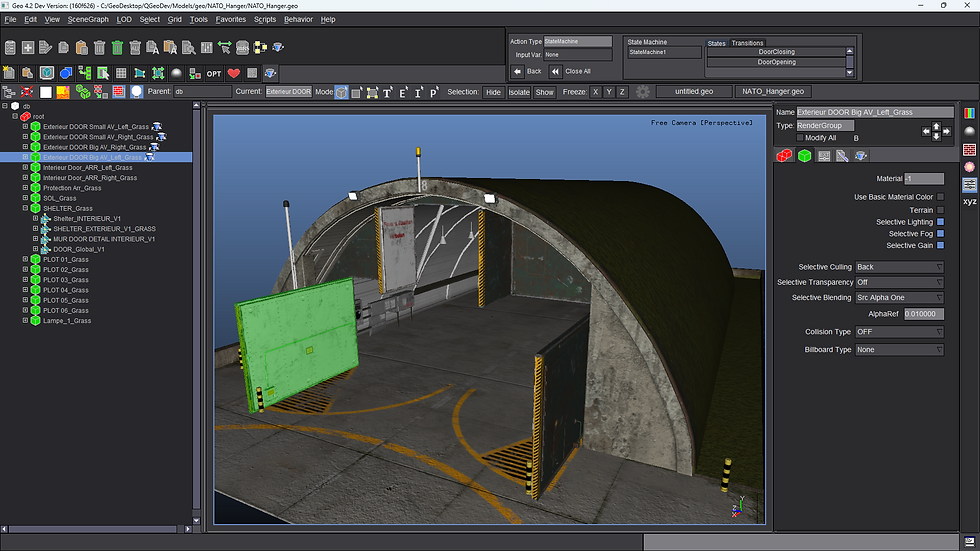Click the plus add-node toolbar icon
Image resolution: width=980 pixels, height=551 pixels.
(28, 47)
